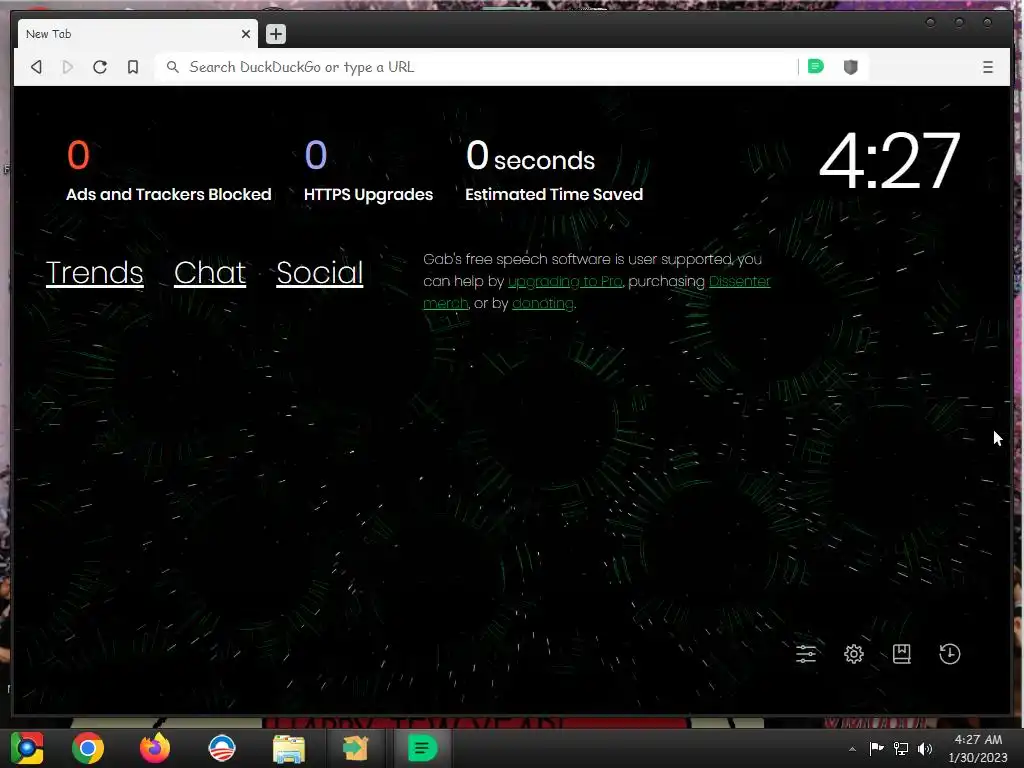Click the Ads and Trackers Blocked counter

tap(168, 171)
